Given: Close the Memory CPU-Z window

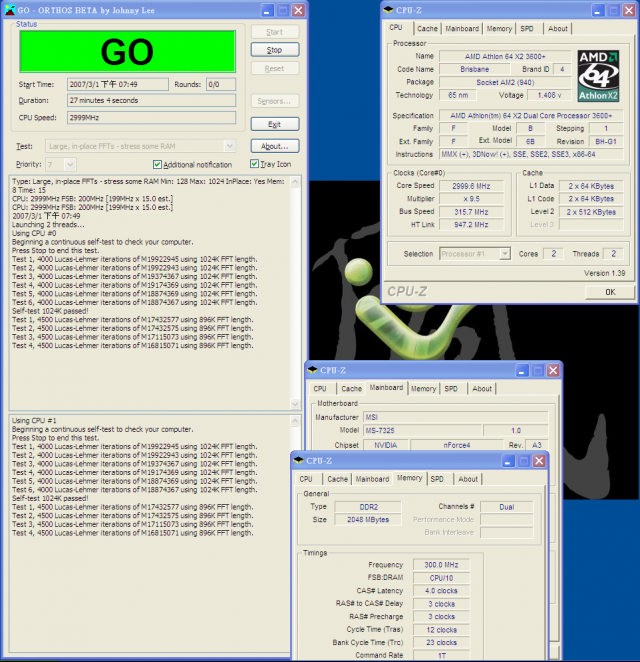Looking at the screenshot, I should click(539, 461).
